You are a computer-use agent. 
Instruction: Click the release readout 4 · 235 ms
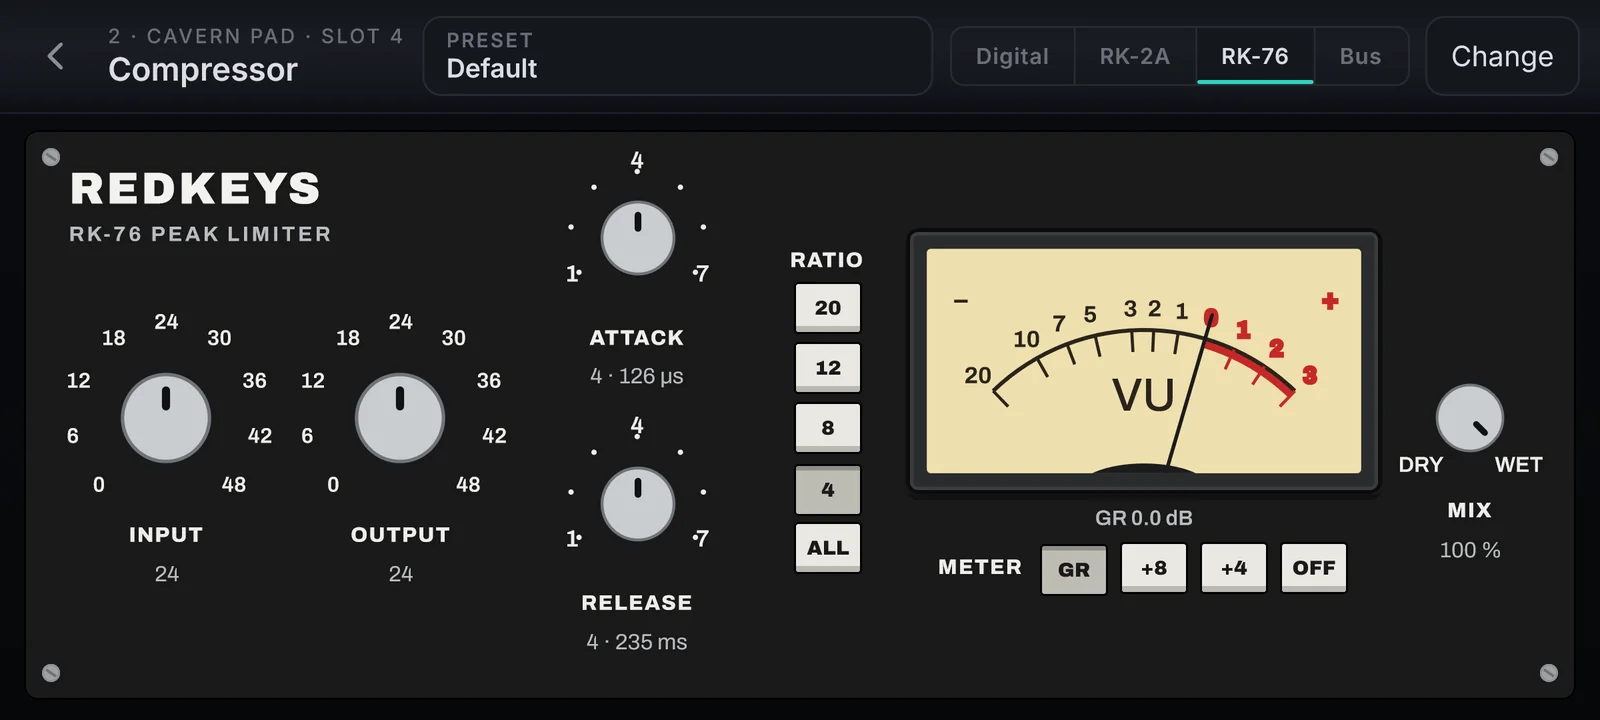637,642
